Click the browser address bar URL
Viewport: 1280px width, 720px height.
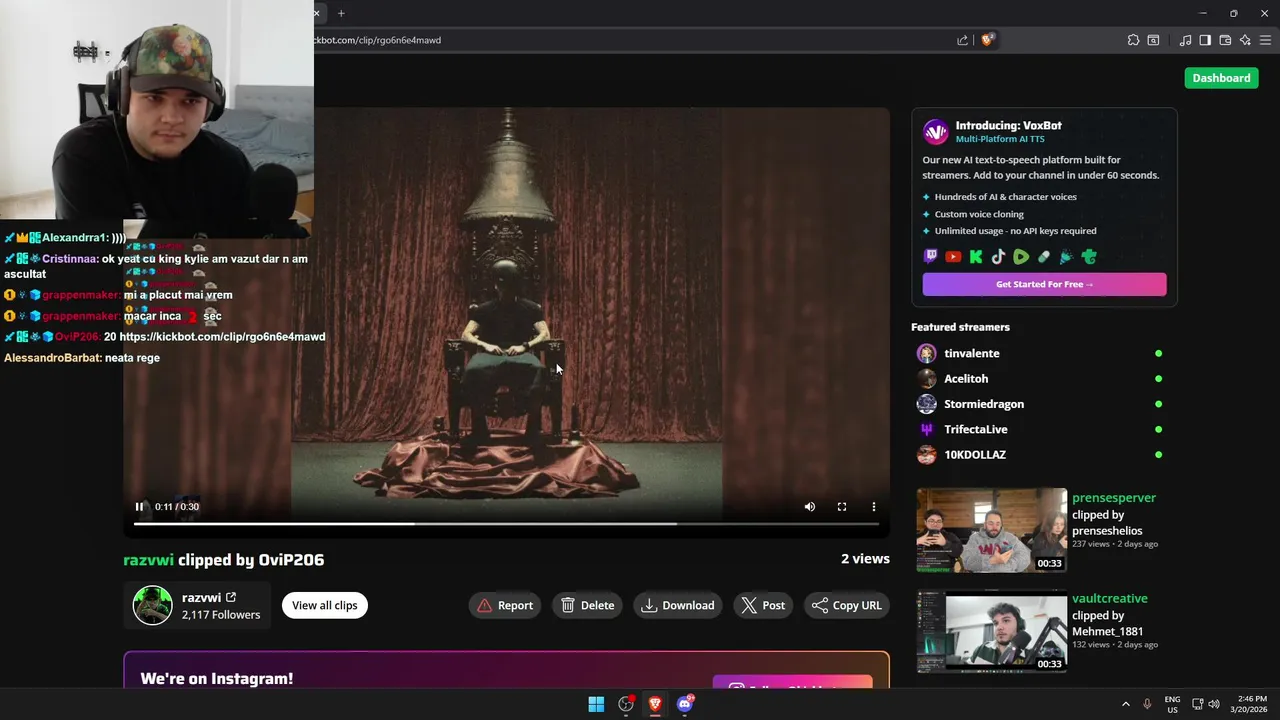coord(378,40)
